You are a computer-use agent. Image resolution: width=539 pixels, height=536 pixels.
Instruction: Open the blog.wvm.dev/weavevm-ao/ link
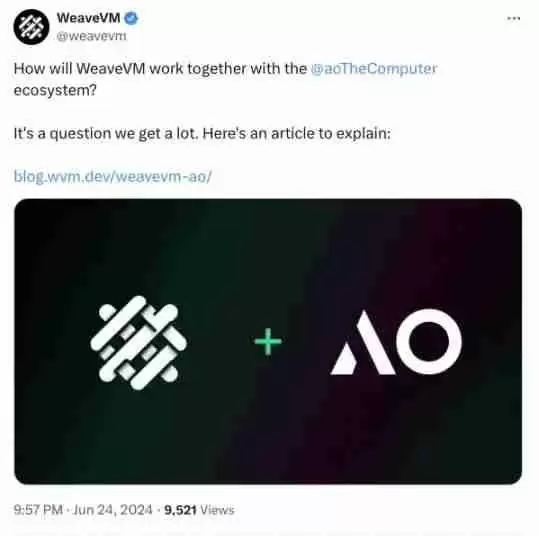pyautogui.click(x=113, y=176)
